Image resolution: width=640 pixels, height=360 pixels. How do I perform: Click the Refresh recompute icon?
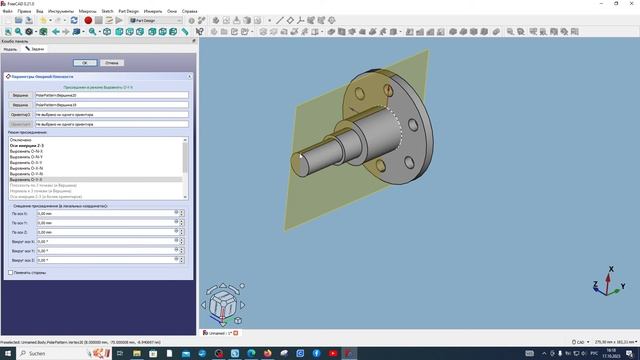[x=74, y=20]
